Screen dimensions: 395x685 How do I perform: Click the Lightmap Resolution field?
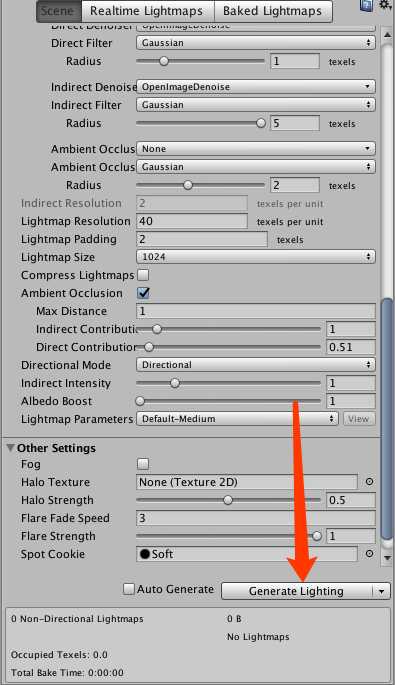[x=192, y=221]
